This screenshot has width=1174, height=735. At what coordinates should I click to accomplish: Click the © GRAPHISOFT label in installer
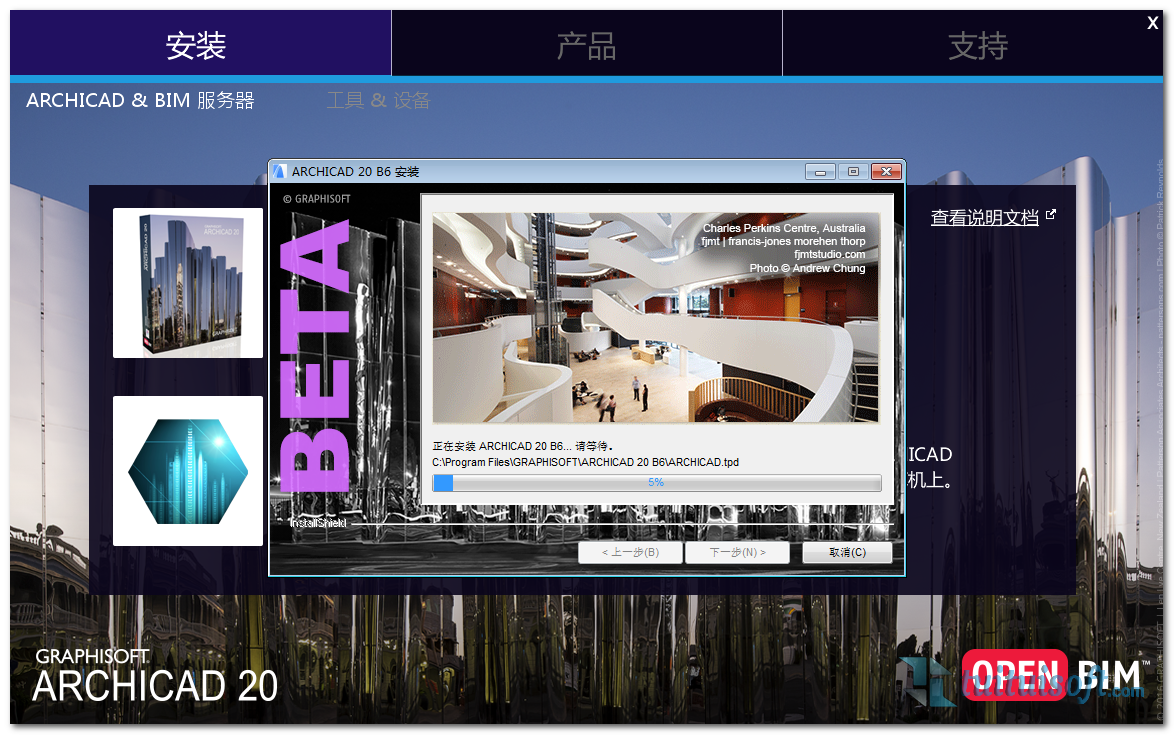pyautogui.click(x=317, y=199)
